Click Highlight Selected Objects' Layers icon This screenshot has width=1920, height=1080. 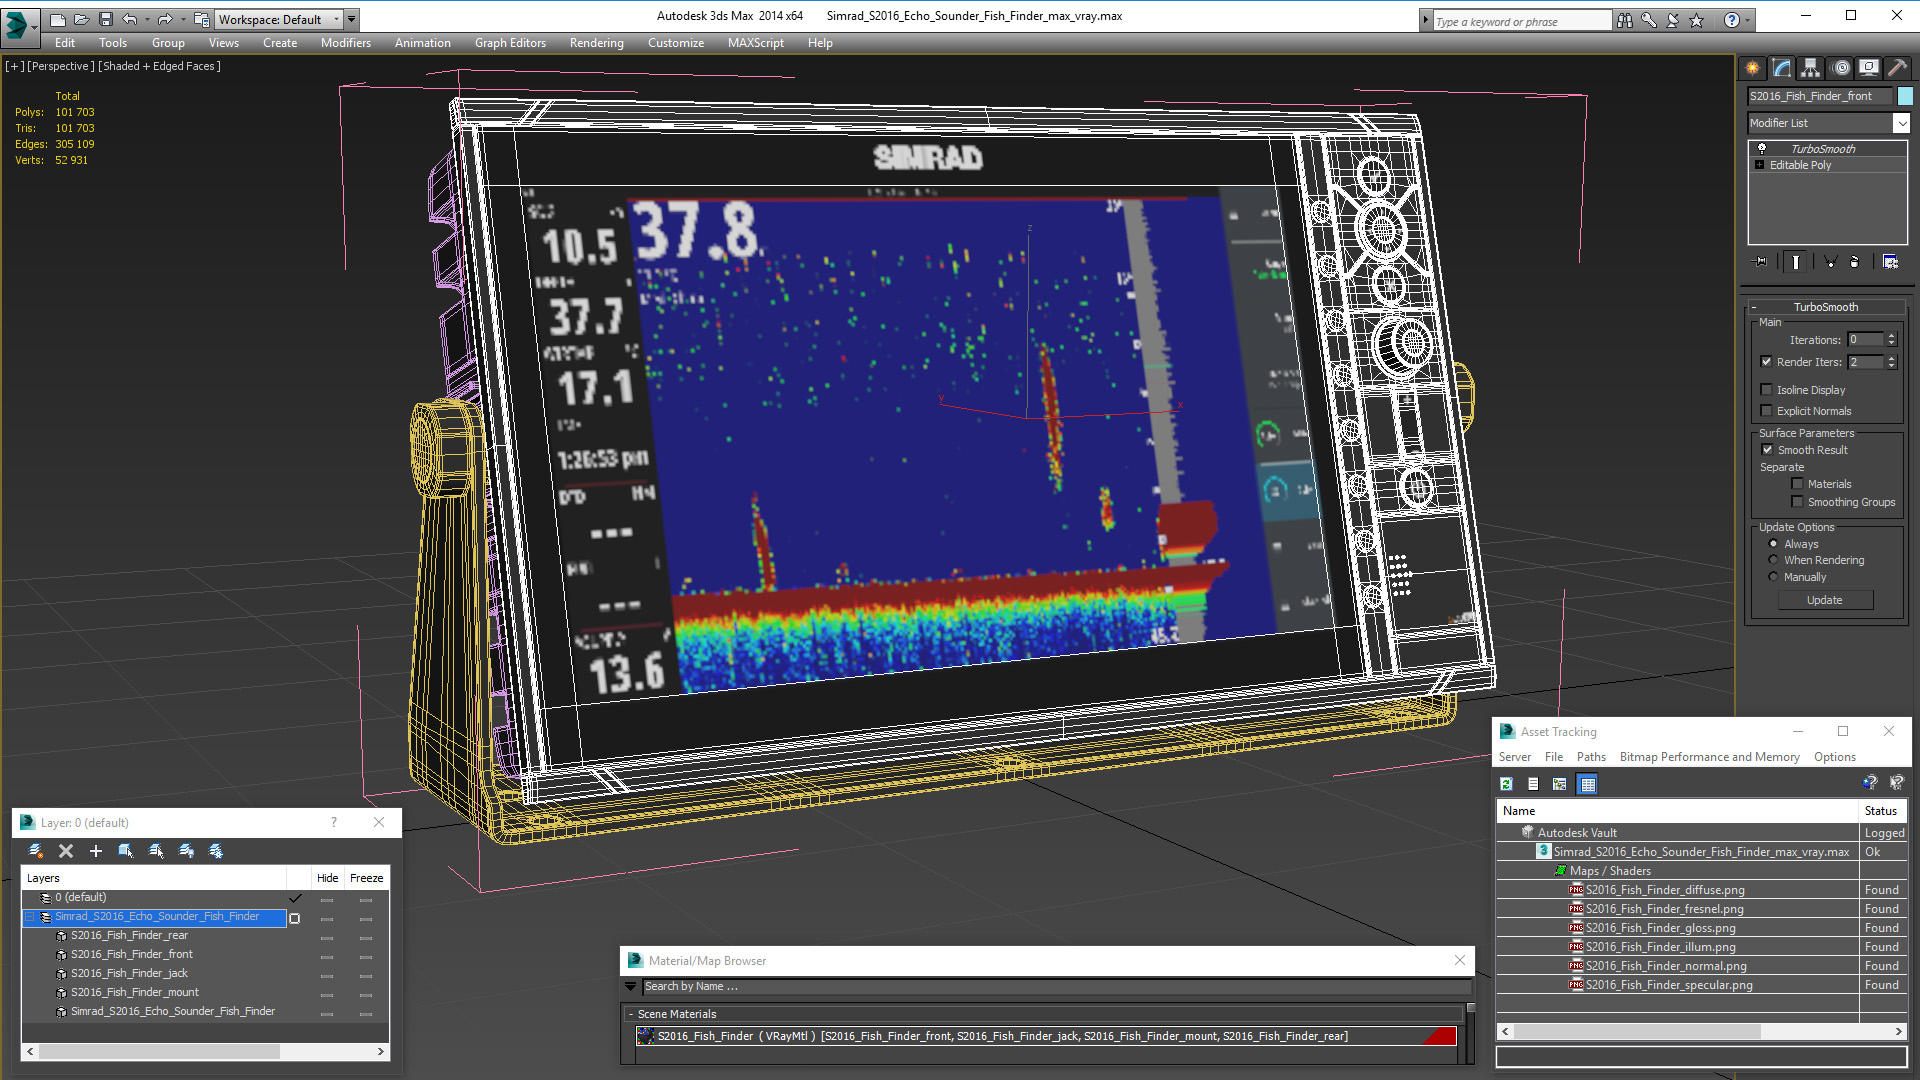pyautogui.click(x=156, y=851)
